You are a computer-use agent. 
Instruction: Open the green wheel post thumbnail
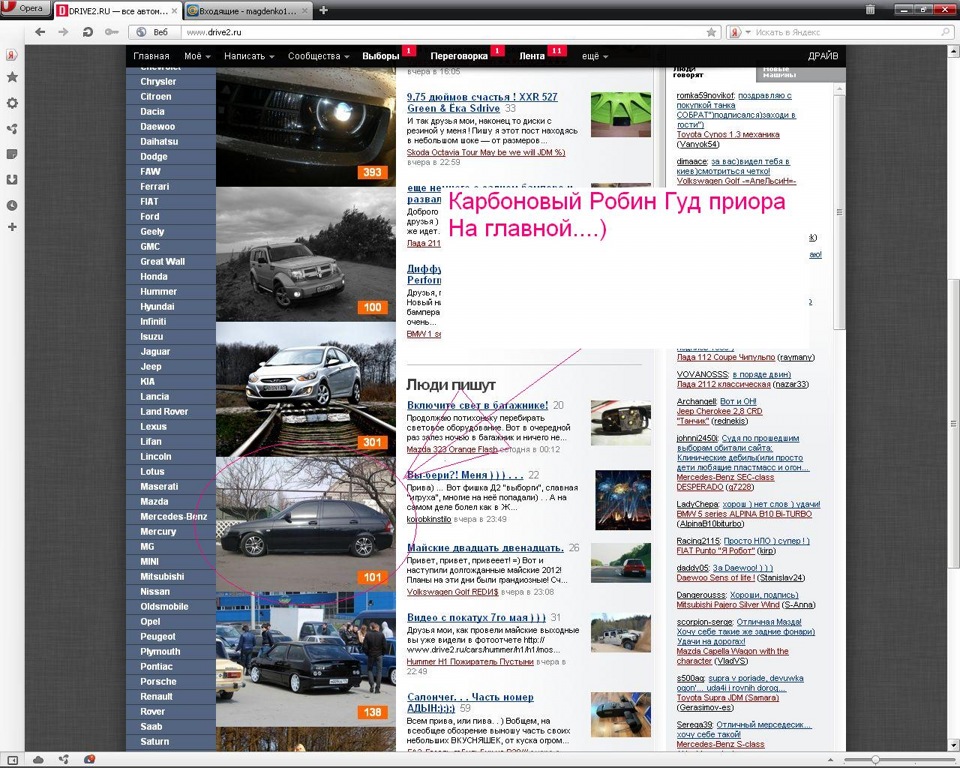(x=620, y=115)
